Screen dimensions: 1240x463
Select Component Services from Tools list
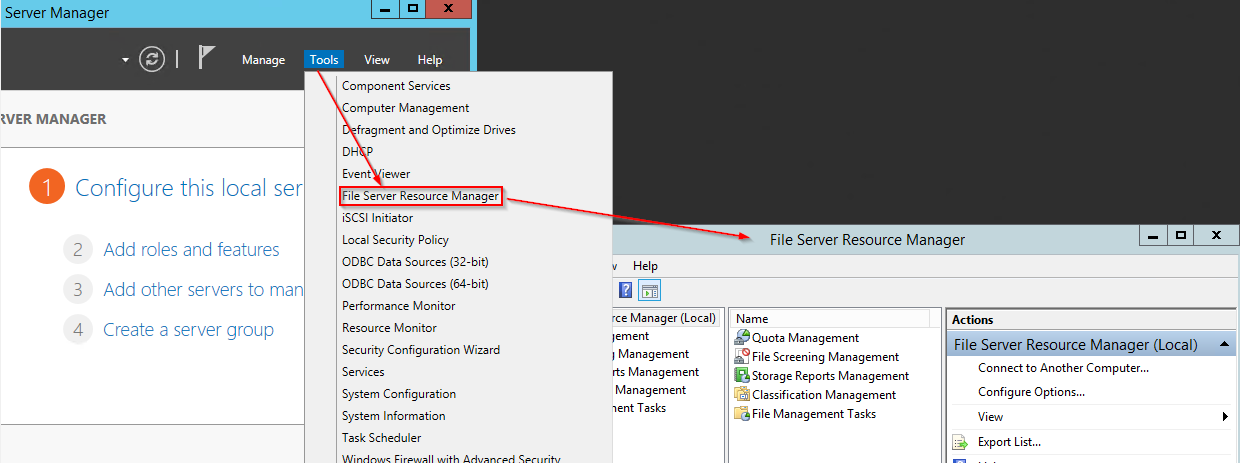click(396, 86)
